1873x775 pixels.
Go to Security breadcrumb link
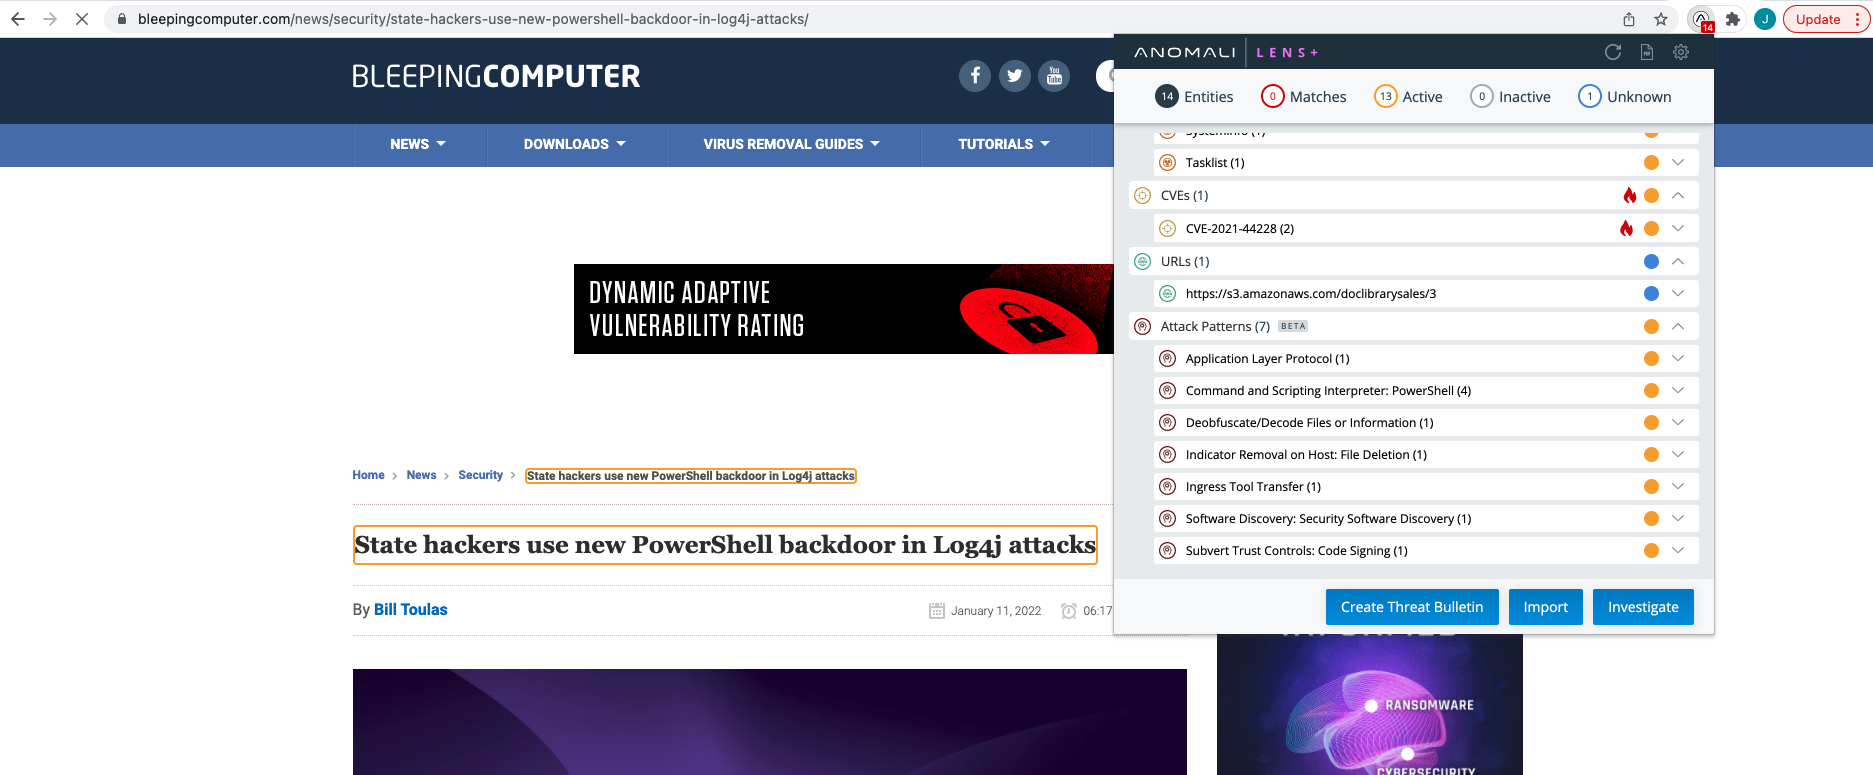tap(480, 475)
